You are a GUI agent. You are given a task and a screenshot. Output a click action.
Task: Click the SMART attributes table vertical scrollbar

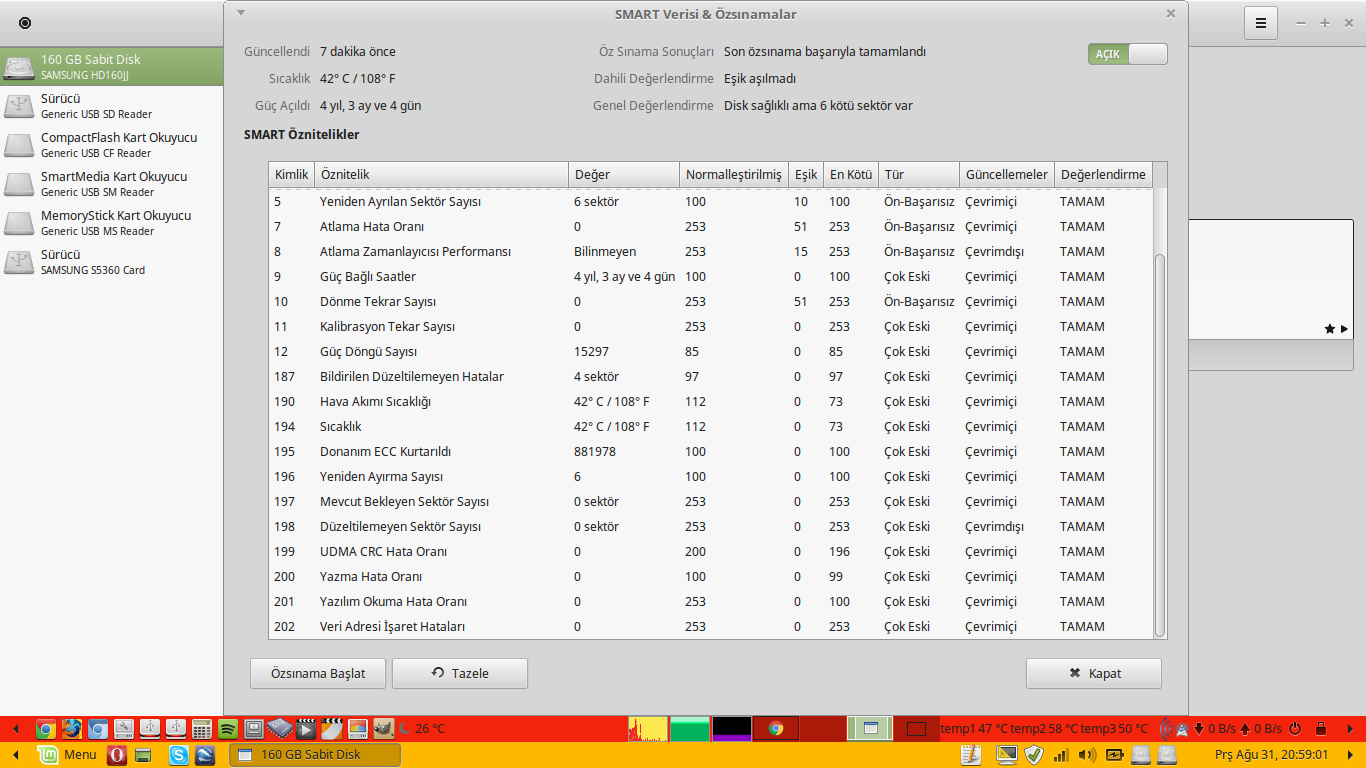(x=1160, y=440)
